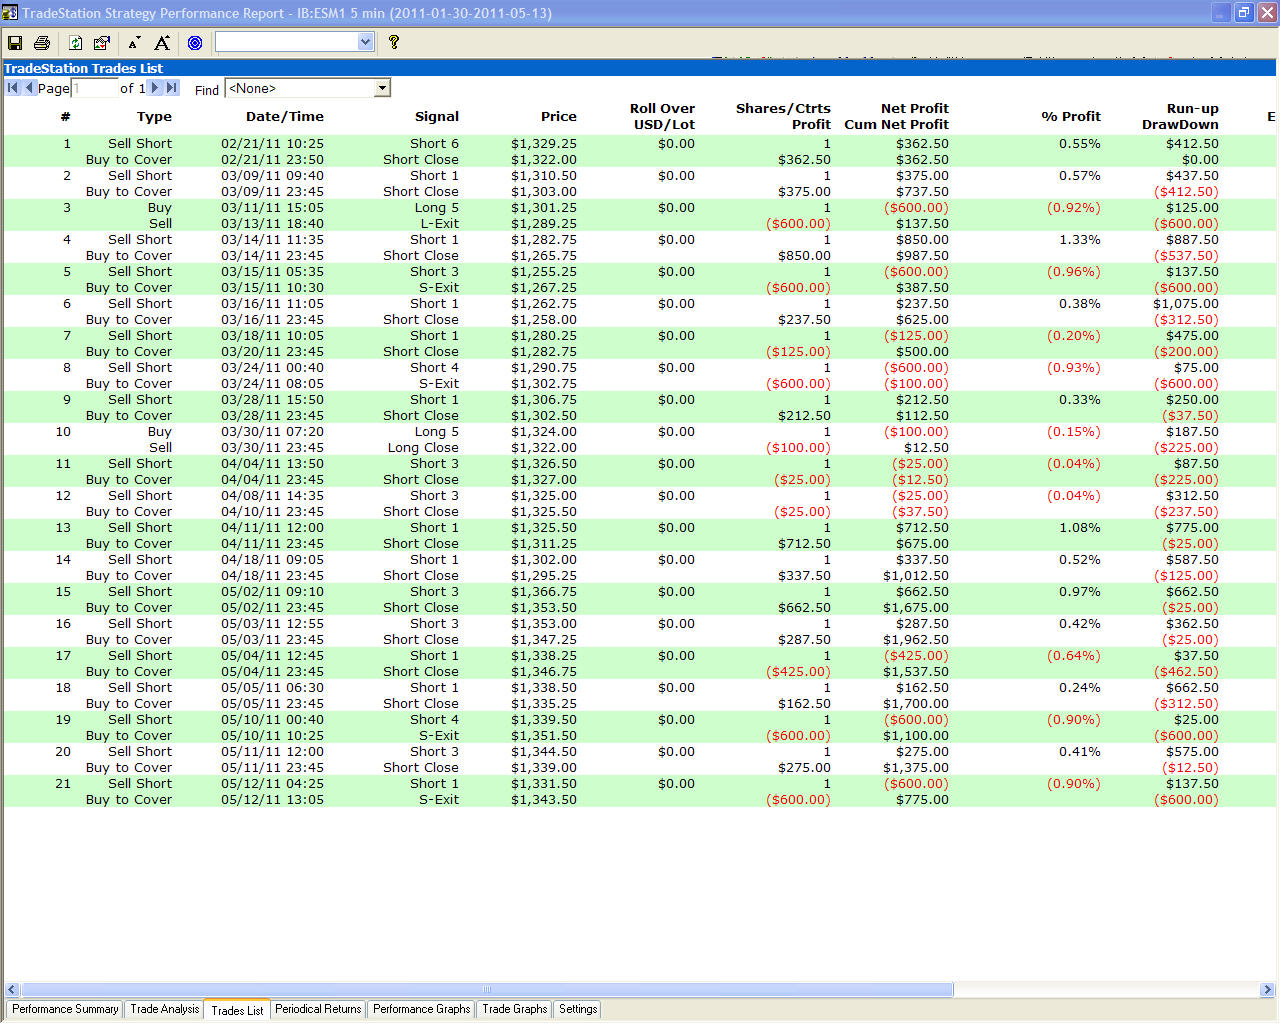
Task: Decrease font size with small A icon
Action: [x=134, y=42]
